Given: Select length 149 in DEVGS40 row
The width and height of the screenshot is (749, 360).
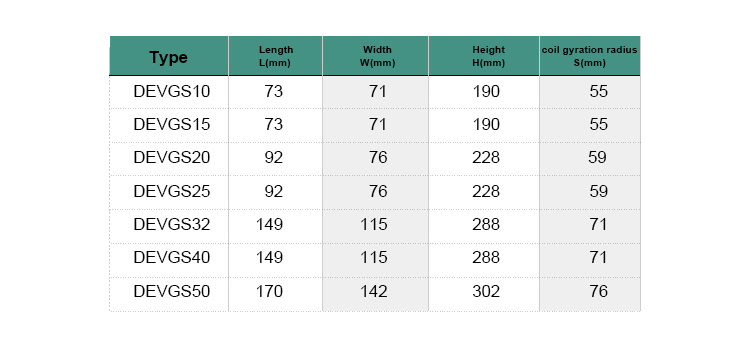Looking at the screenshot, I should (269, 258).
